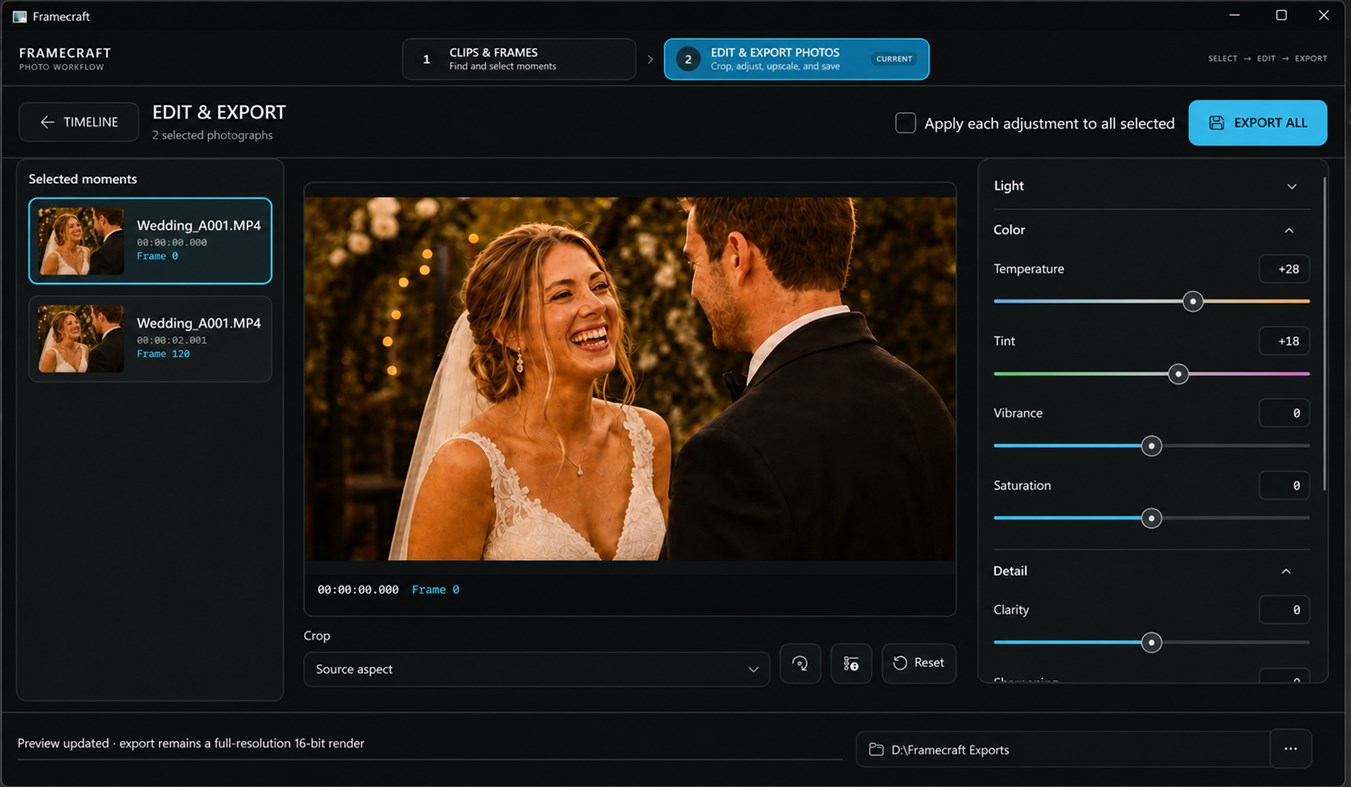Click the Saturation value field
Viewport: 1351px width, 787px height.
coord(1284,485)
